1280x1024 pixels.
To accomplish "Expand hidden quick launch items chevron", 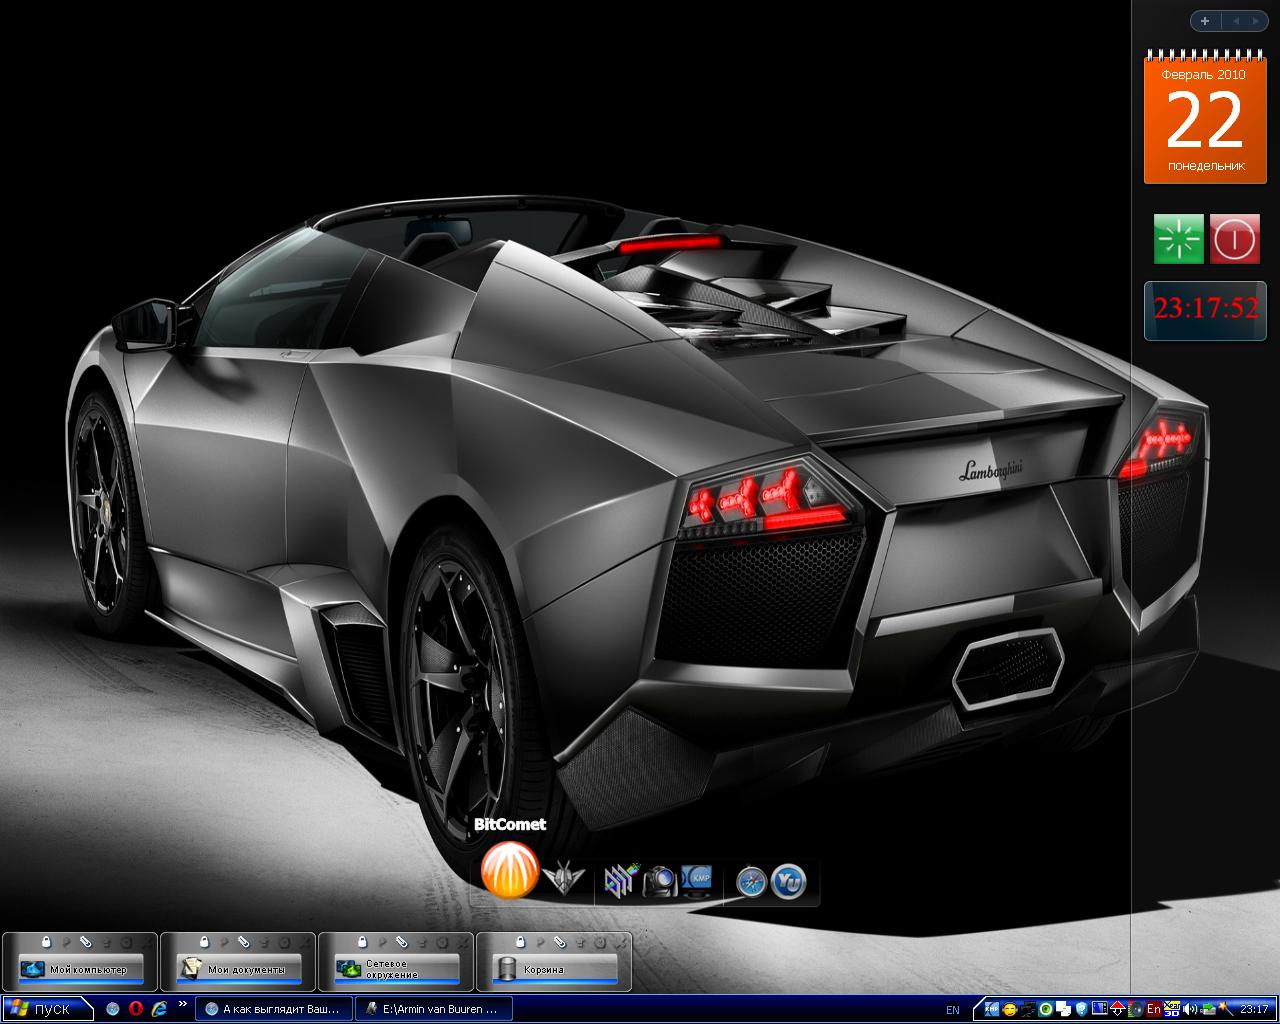I will click(182, 1003).
